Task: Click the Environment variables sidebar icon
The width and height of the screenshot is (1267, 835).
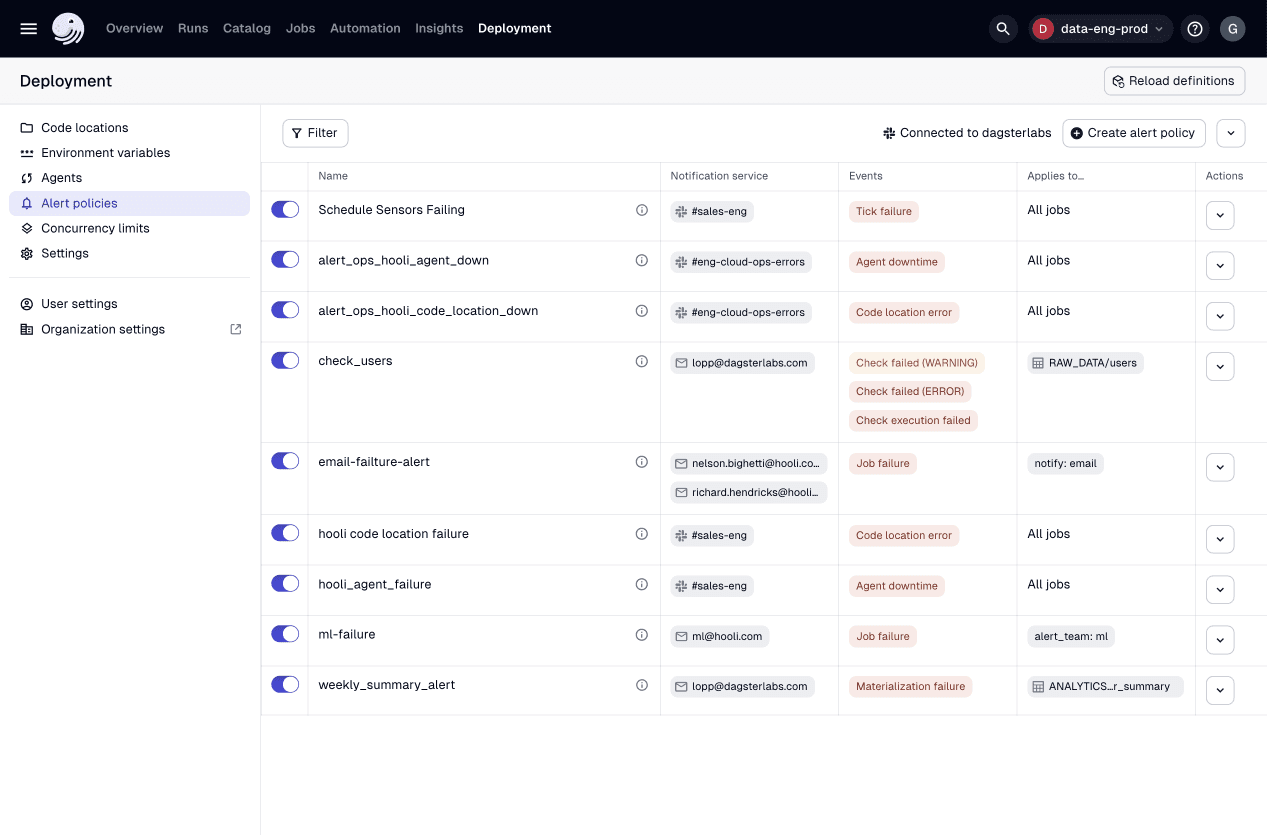Action: pos(27,152)
